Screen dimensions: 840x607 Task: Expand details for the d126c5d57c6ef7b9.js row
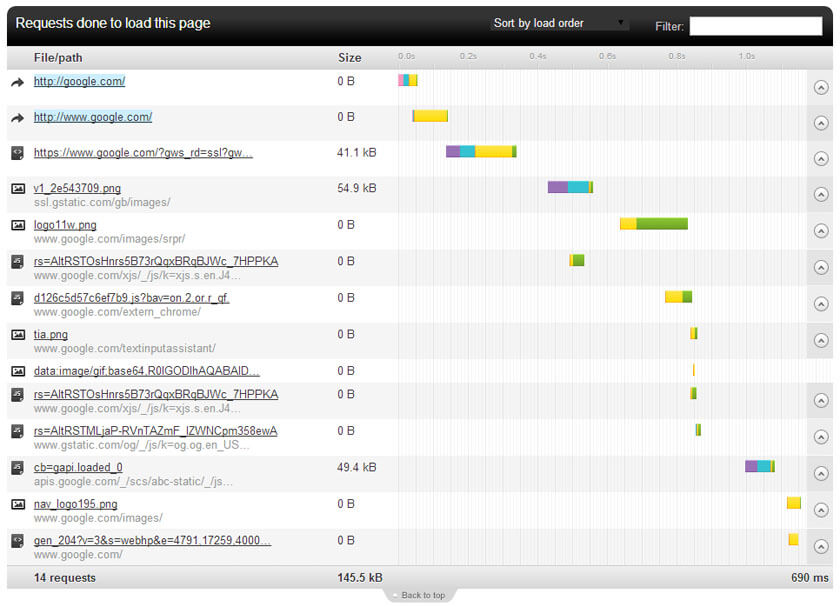point(821,304)
